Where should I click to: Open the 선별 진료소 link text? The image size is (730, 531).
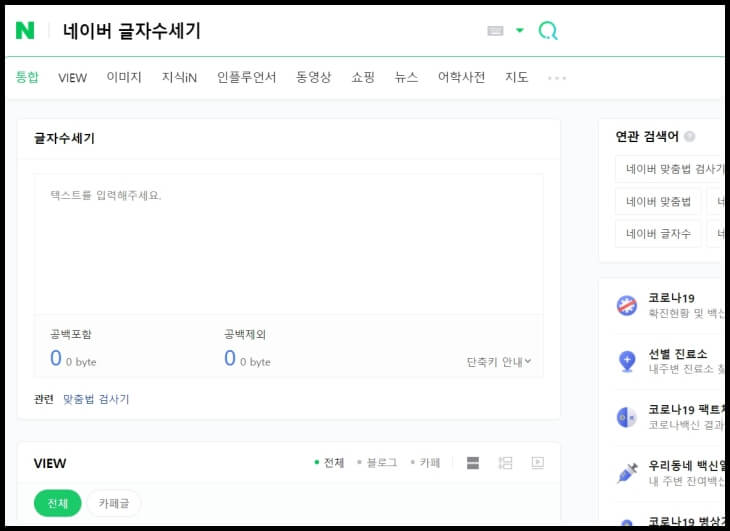tap(677, 354)
